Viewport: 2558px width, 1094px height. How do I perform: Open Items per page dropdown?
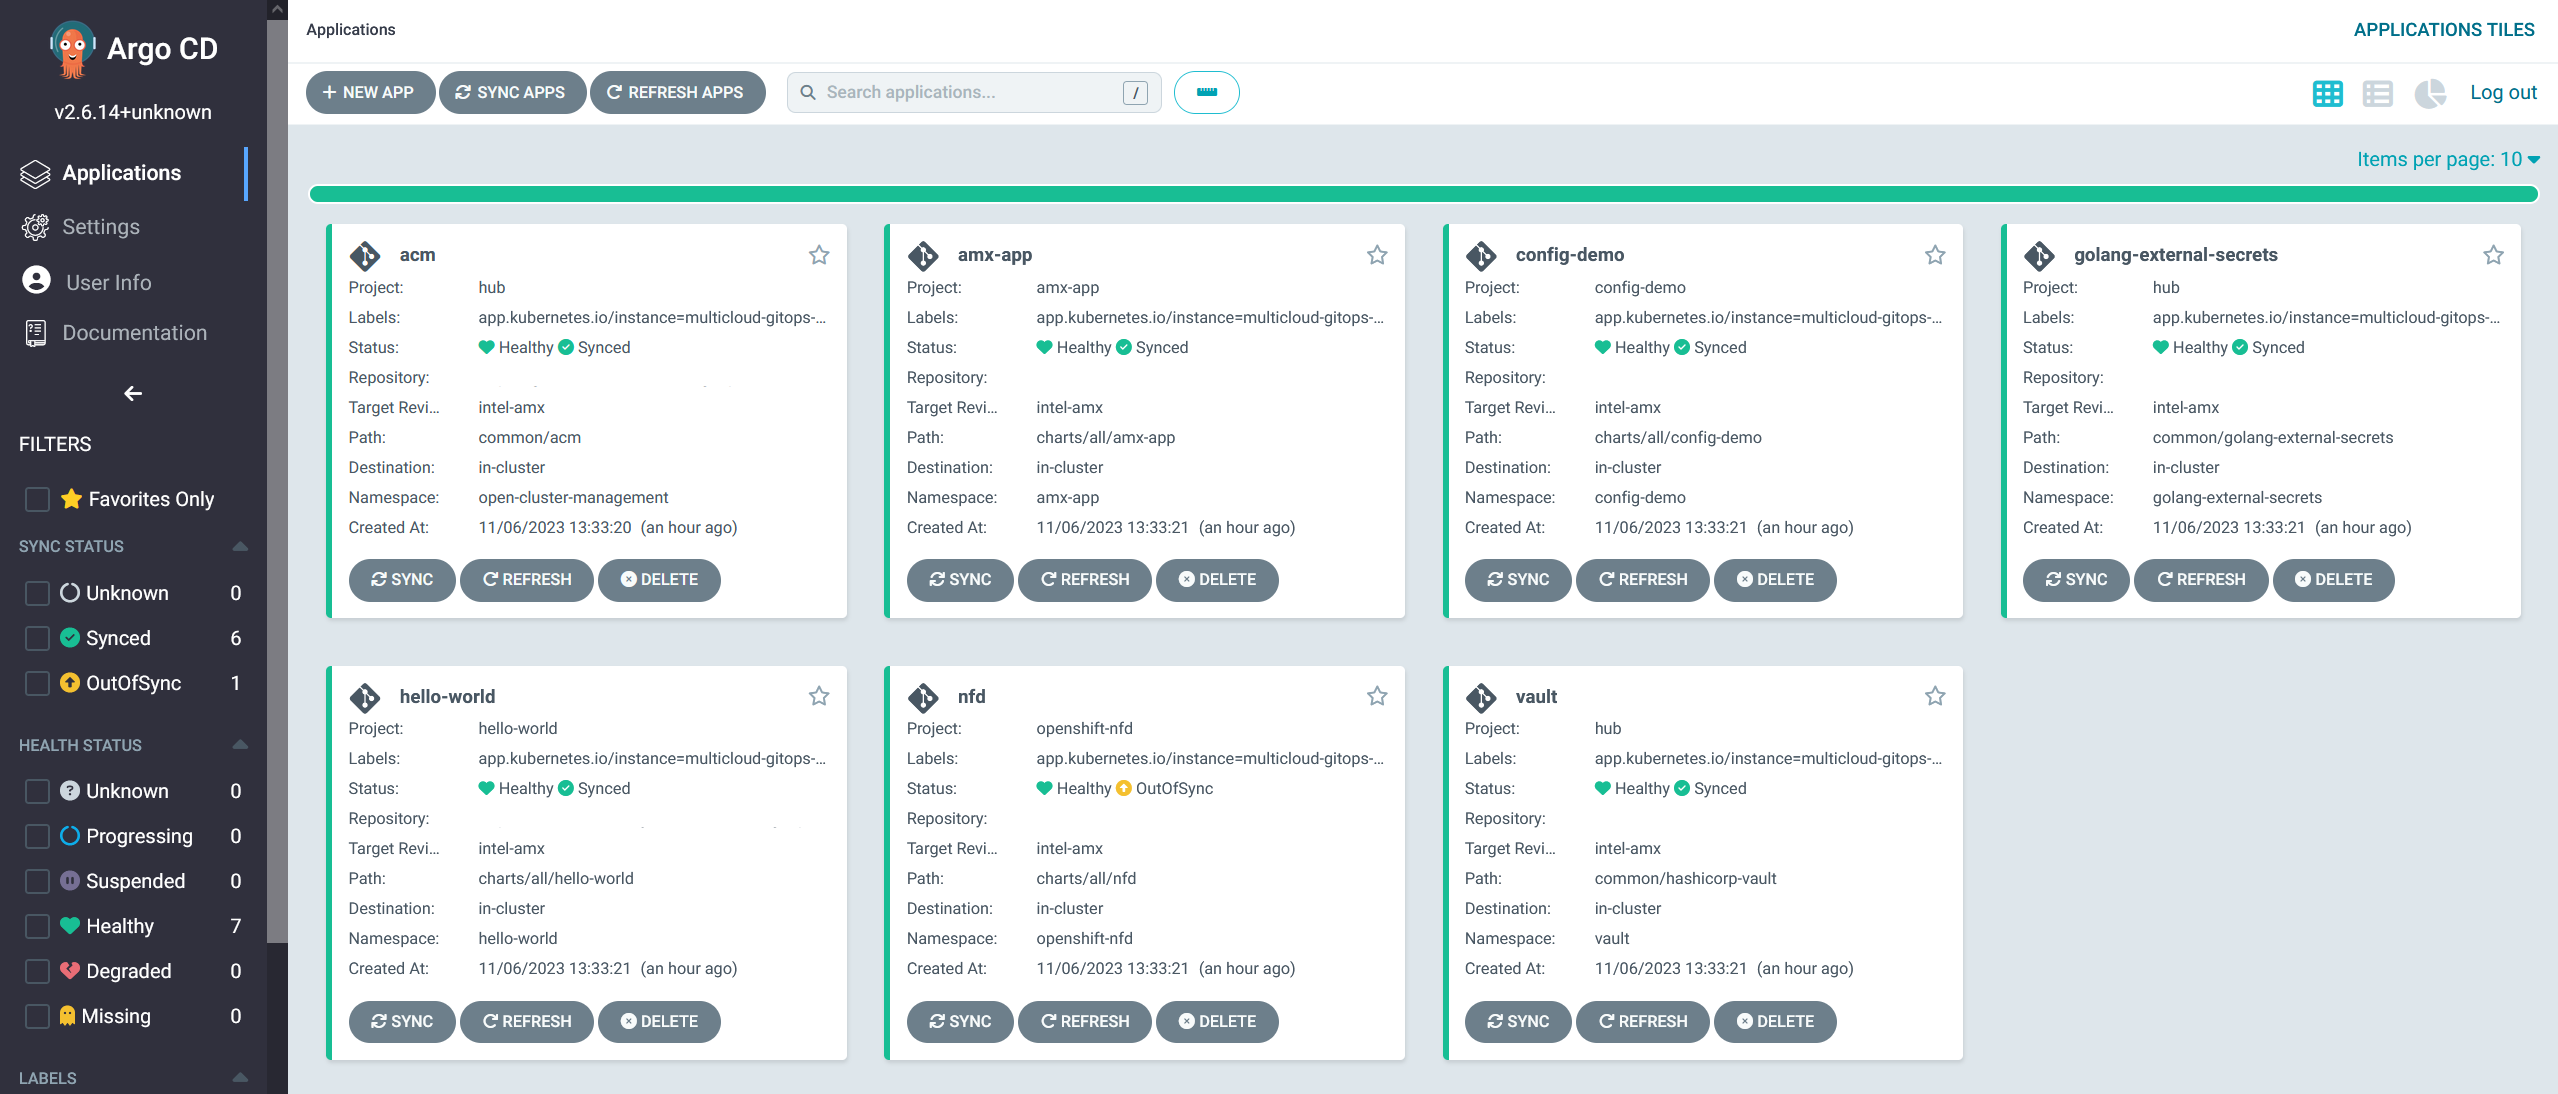(x=2447, y=159)
